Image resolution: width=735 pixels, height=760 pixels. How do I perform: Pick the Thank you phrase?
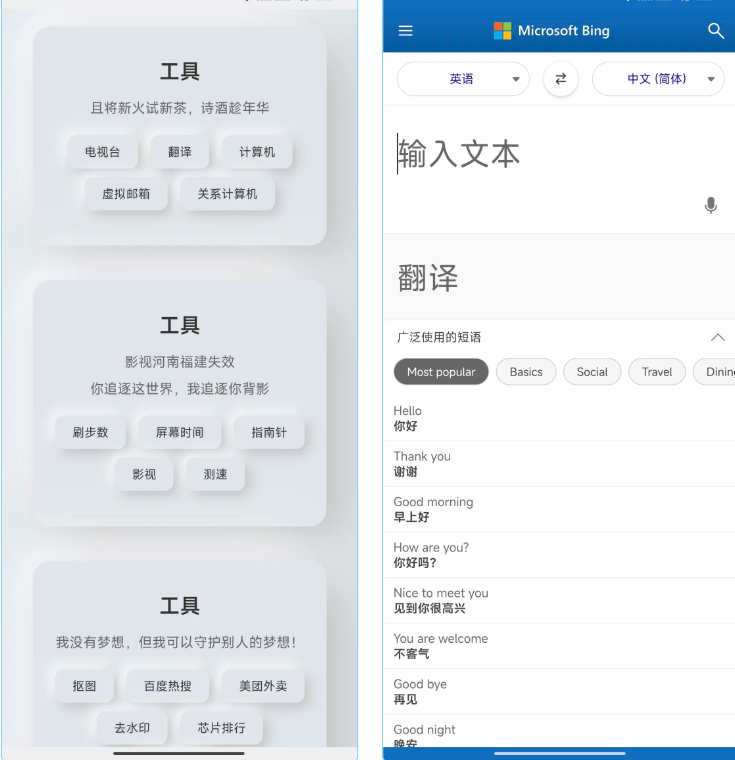pos(422,463)
